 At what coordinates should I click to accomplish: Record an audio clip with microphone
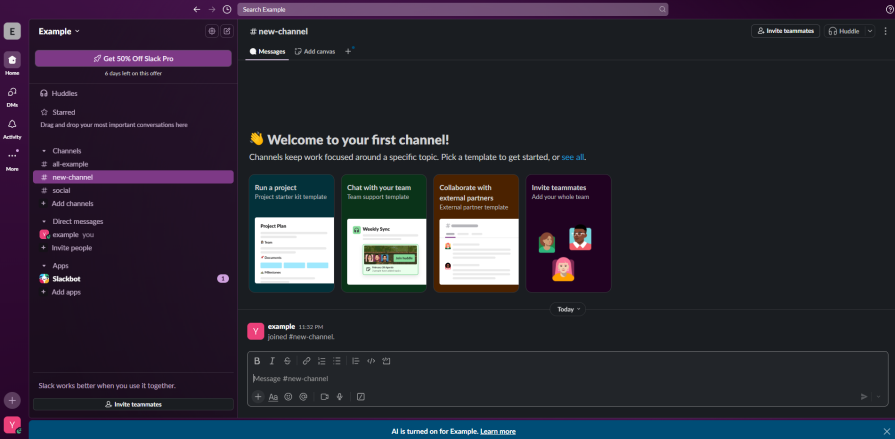(x=339, y=397)
